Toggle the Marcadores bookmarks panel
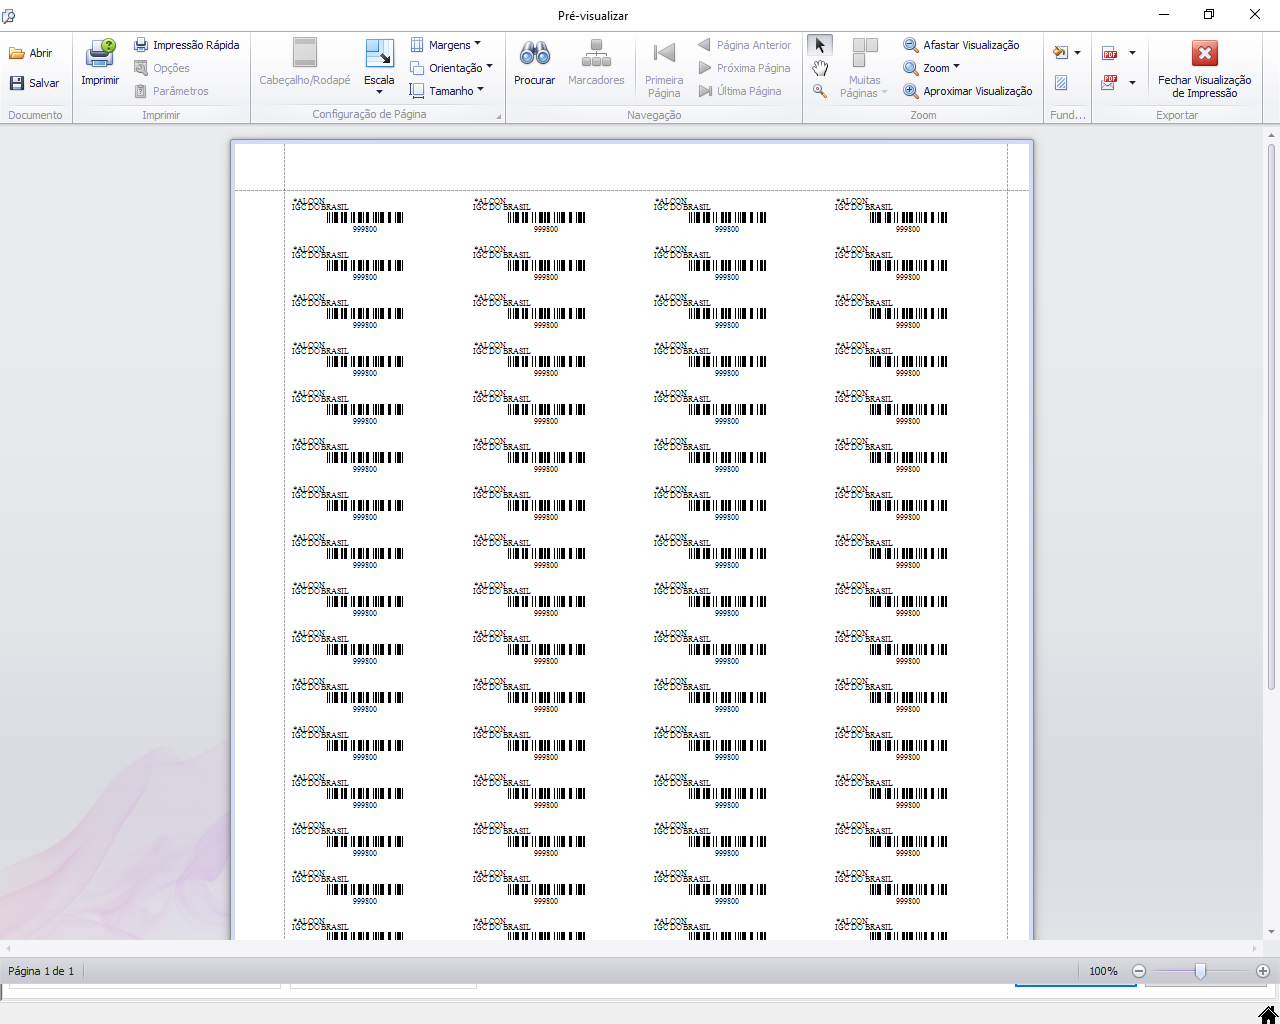The height and width of the screenshot is (1024, 1280). pyautogui.click(x=596, y=62)
